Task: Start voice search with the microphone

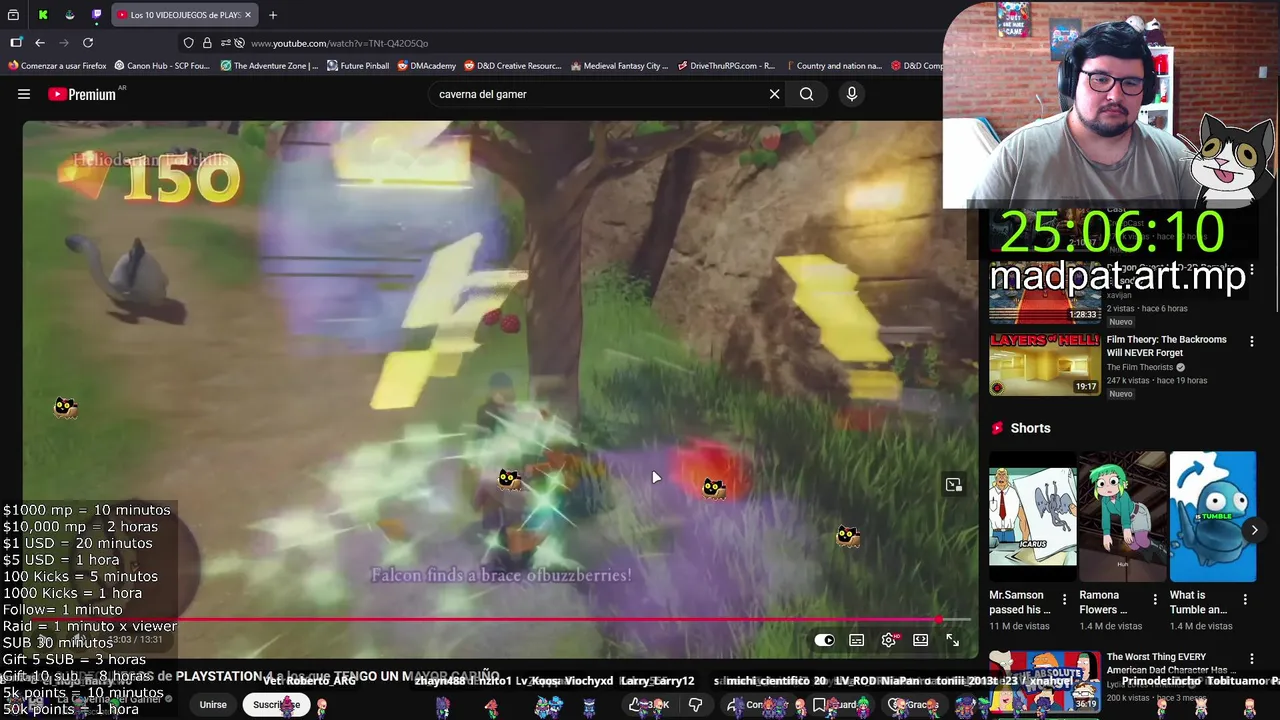Action: click(x=852, y=94)
